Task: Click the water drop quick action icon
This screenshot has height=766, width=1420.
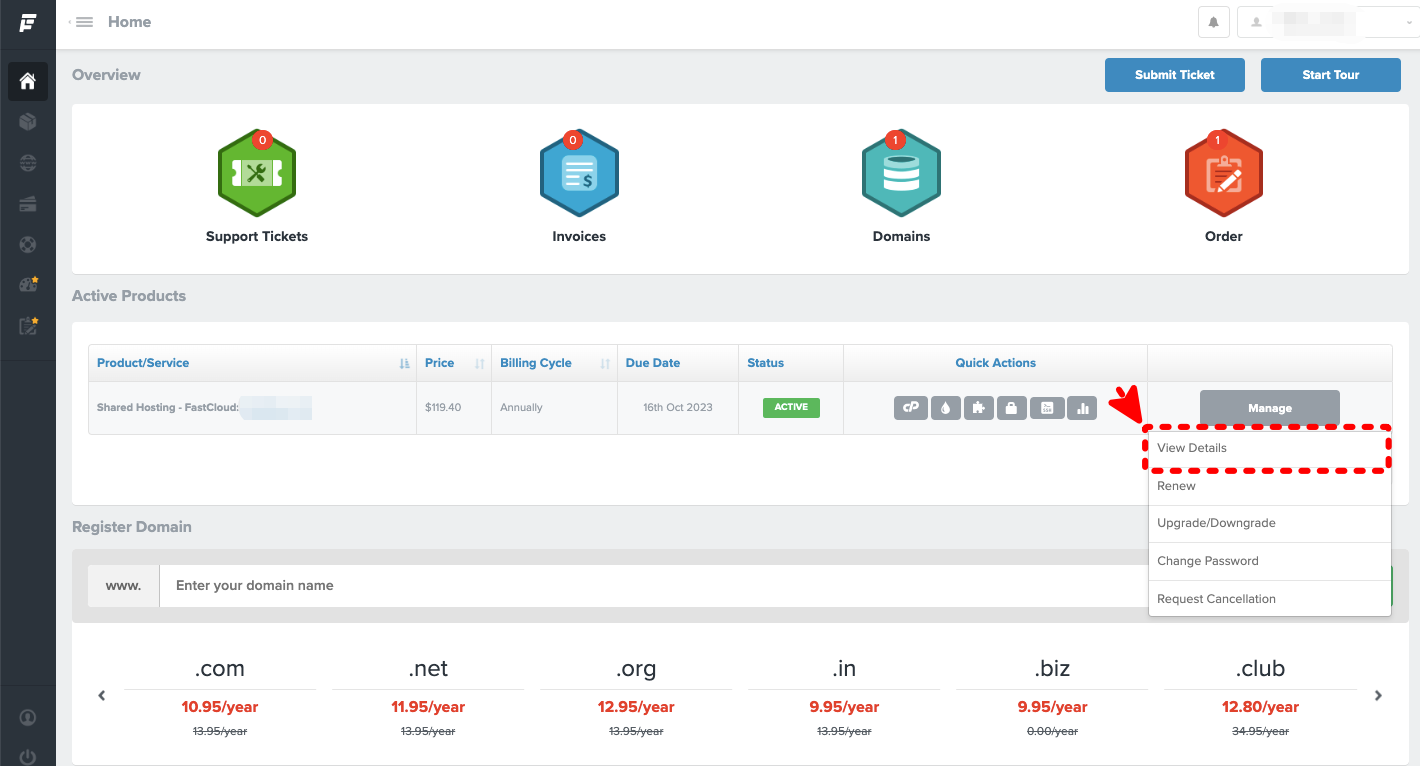Action: coord(945,408)
